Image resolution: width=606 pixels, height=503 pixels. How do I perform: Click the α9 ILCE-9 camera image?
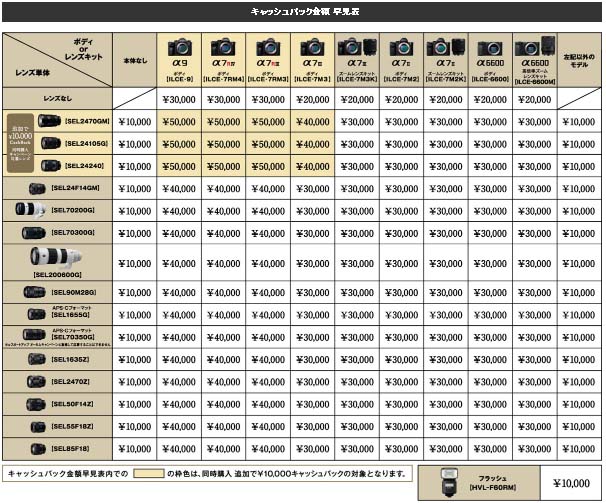coord(179,47)
